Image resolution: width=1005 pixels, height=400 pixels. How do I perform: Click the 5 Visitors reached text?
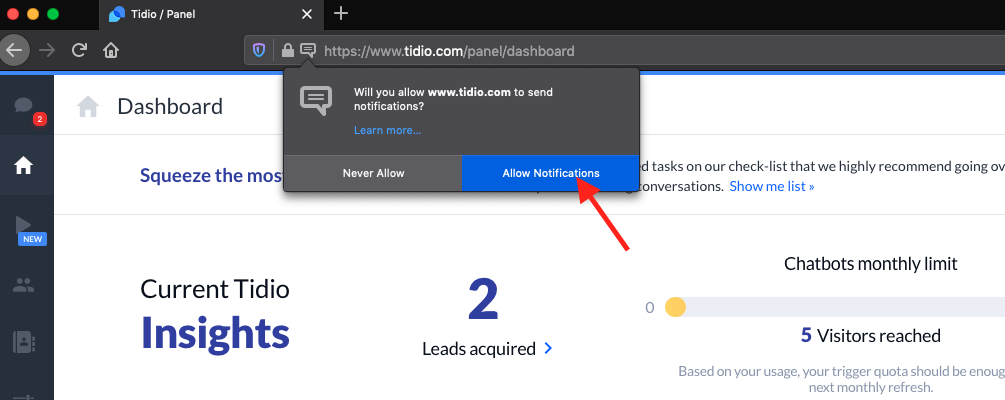(x=870, y=335)
